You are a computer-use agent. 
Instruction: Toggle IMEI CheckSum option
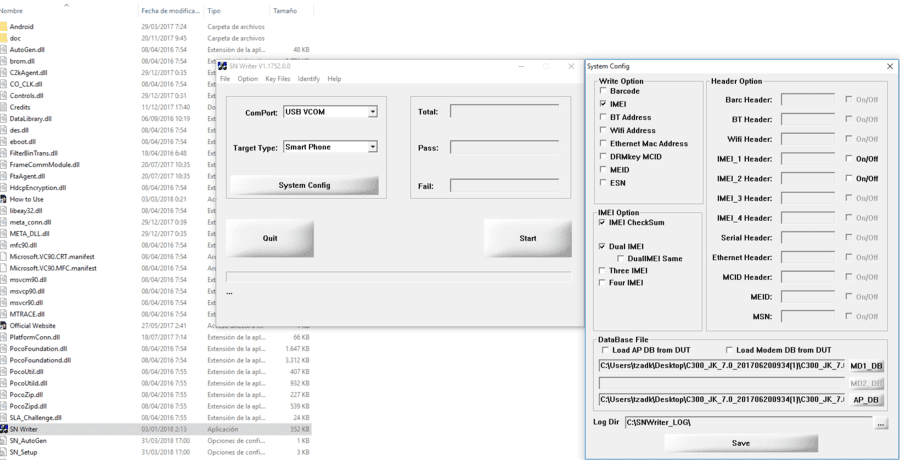click(x=602, y=222)
